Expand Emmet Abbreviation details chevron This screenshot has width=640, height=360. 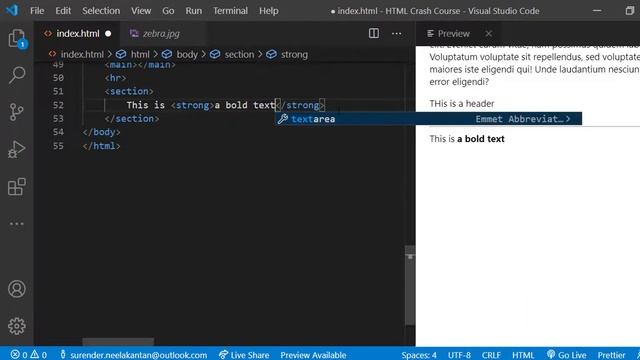click(568, 119)
